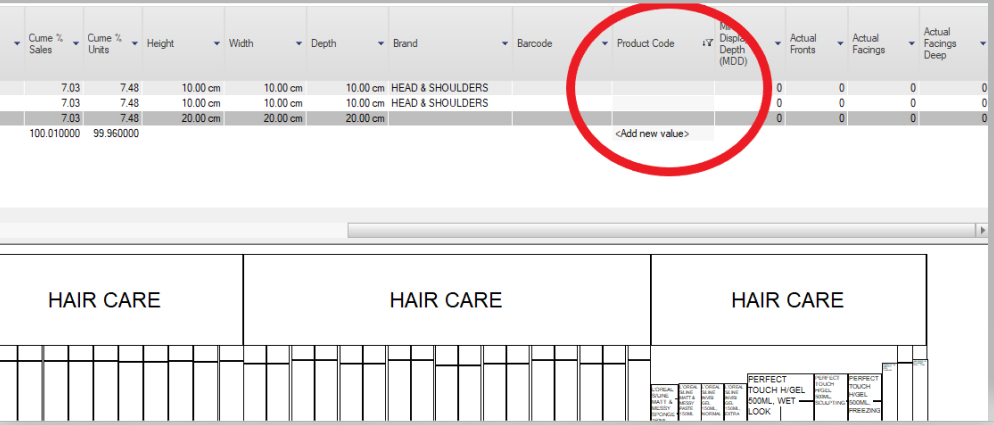Viewport: 994px width, 425px height.
Task: Click the first row Product Code cell
Action: [x=663, y=88]
